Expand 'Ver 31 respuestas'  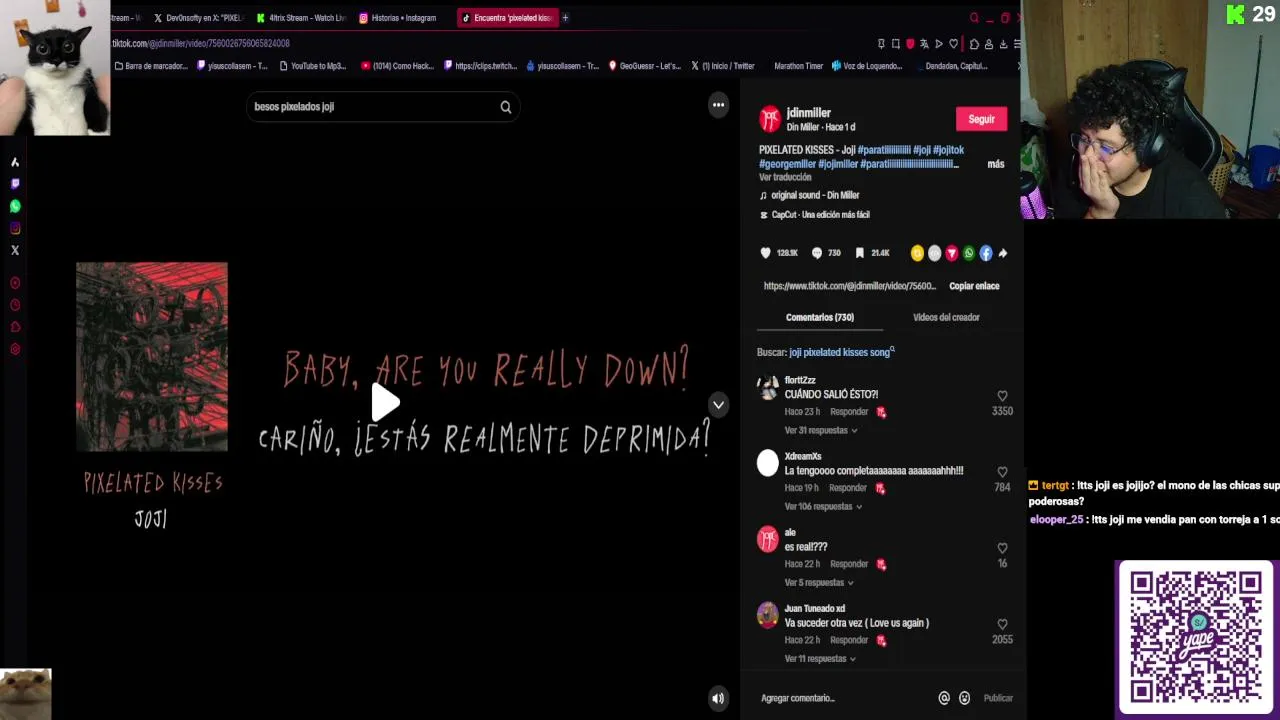point(821,430)
